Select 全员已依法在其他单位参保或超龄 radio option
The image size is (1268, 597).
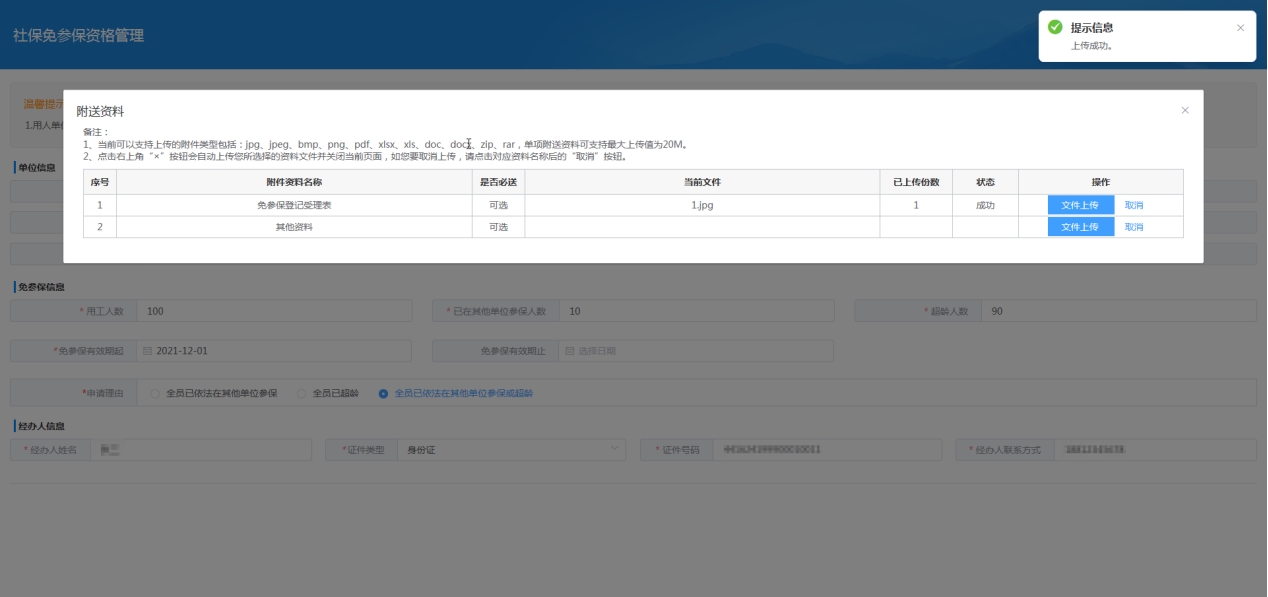(x=383, y=394)
